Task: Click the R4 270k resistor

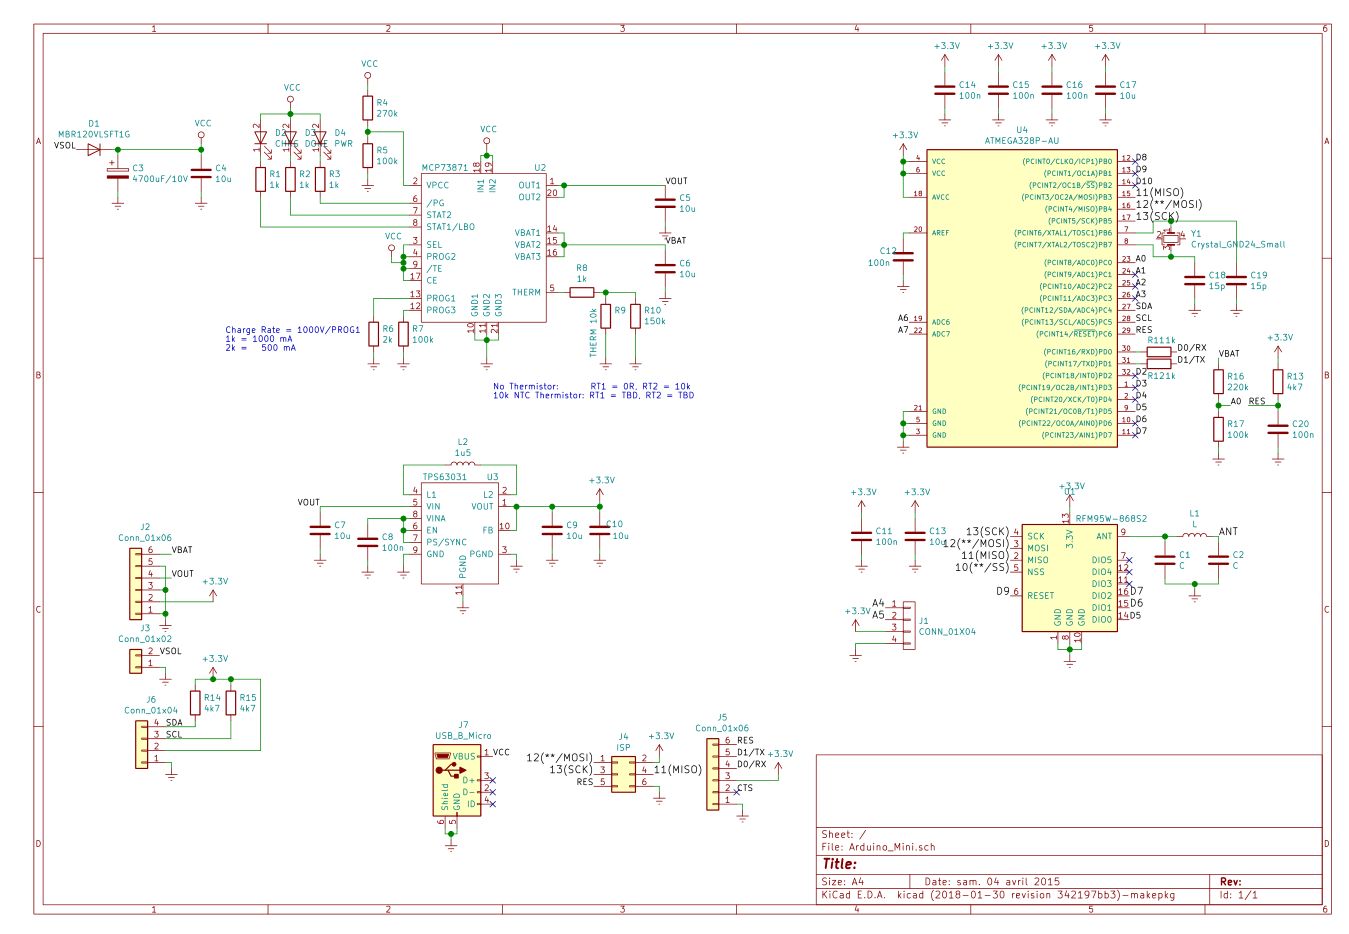Action: click(367, 107)
